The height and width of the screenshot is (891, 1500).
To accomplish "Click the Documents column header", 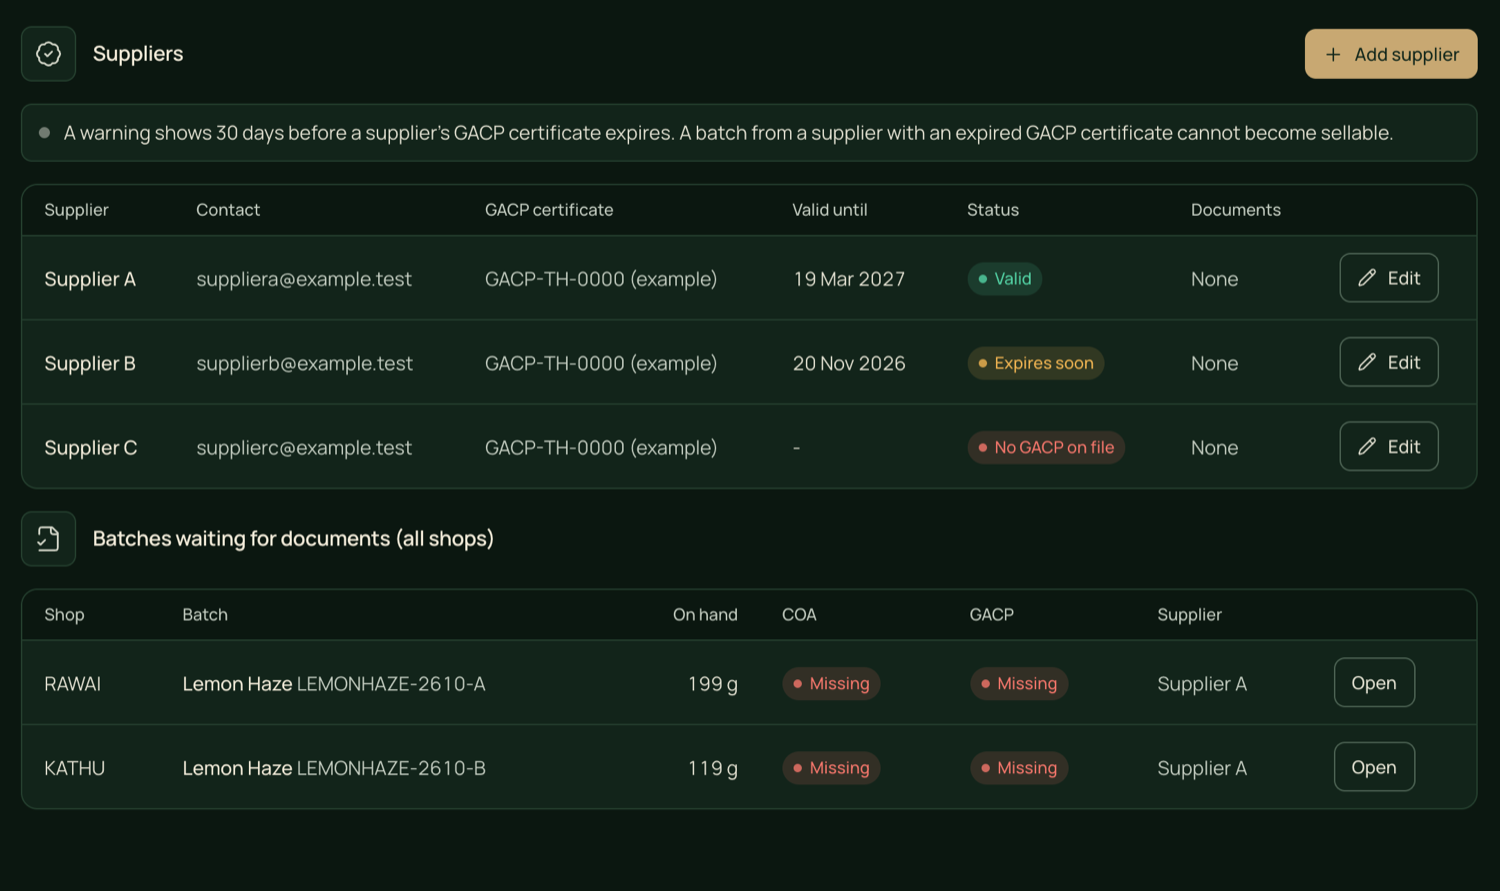I will coord(1236,210).
